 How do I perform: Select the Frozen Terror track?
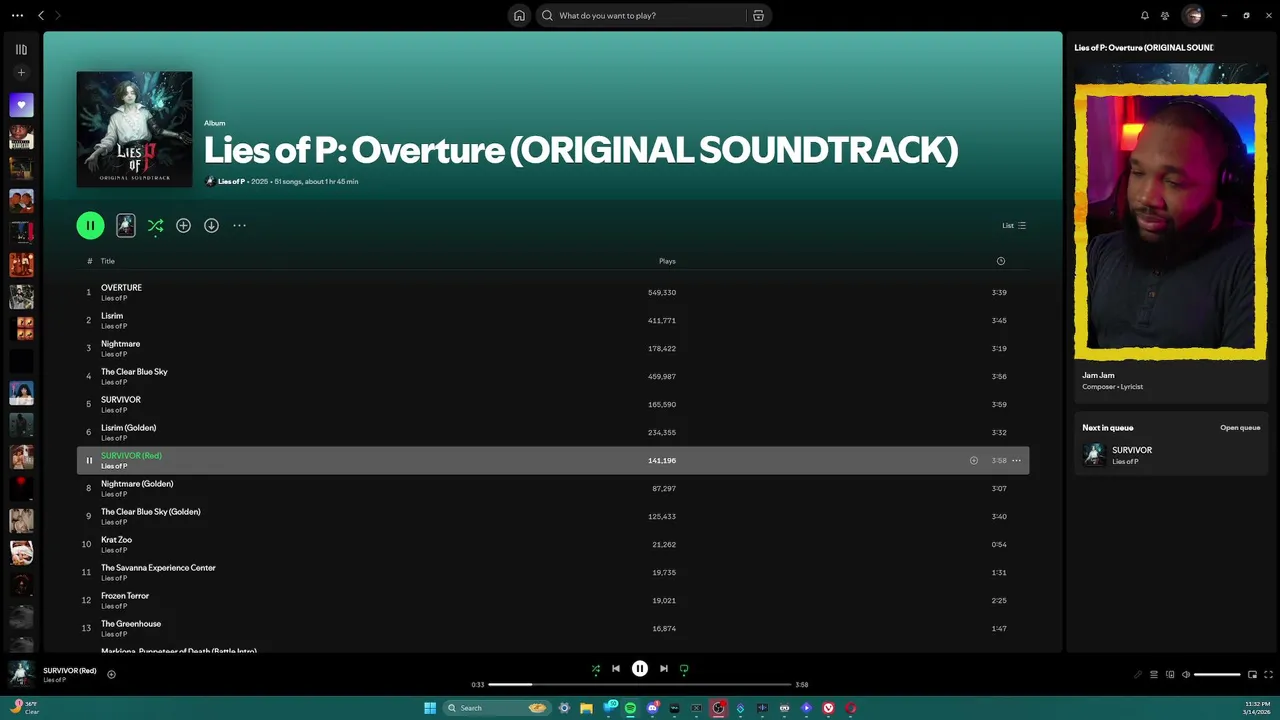click(553, 600)
